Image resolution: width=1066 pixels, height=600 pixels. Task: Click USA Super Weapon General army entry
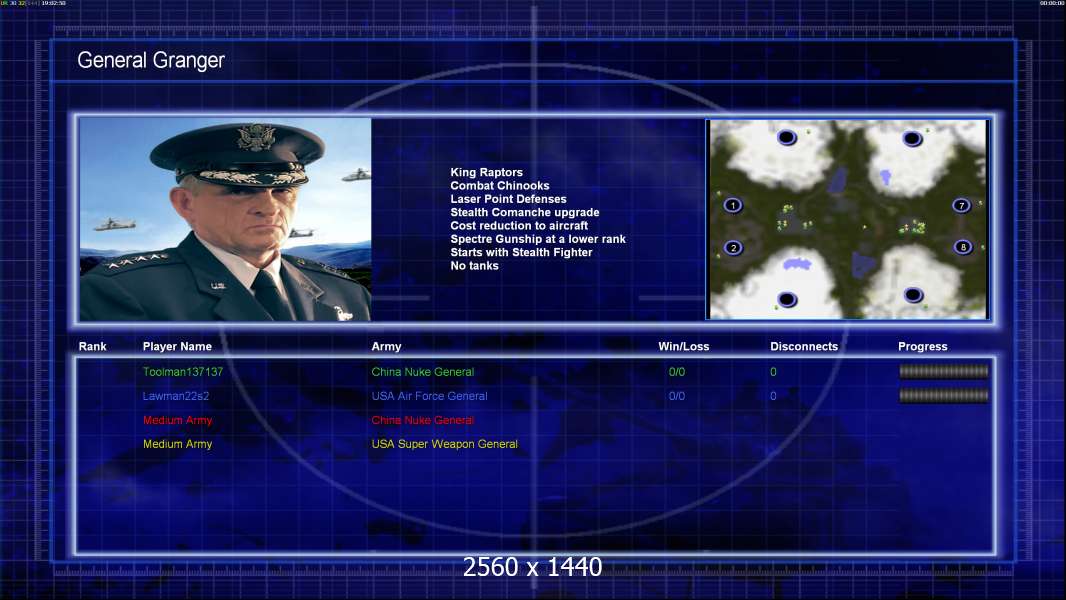[444, 444]
